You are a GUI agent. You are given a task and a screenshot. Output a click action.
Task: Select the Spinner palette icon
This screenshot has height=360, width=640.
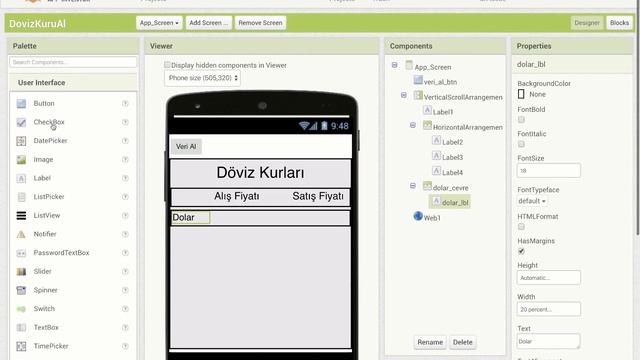[21, 290]
